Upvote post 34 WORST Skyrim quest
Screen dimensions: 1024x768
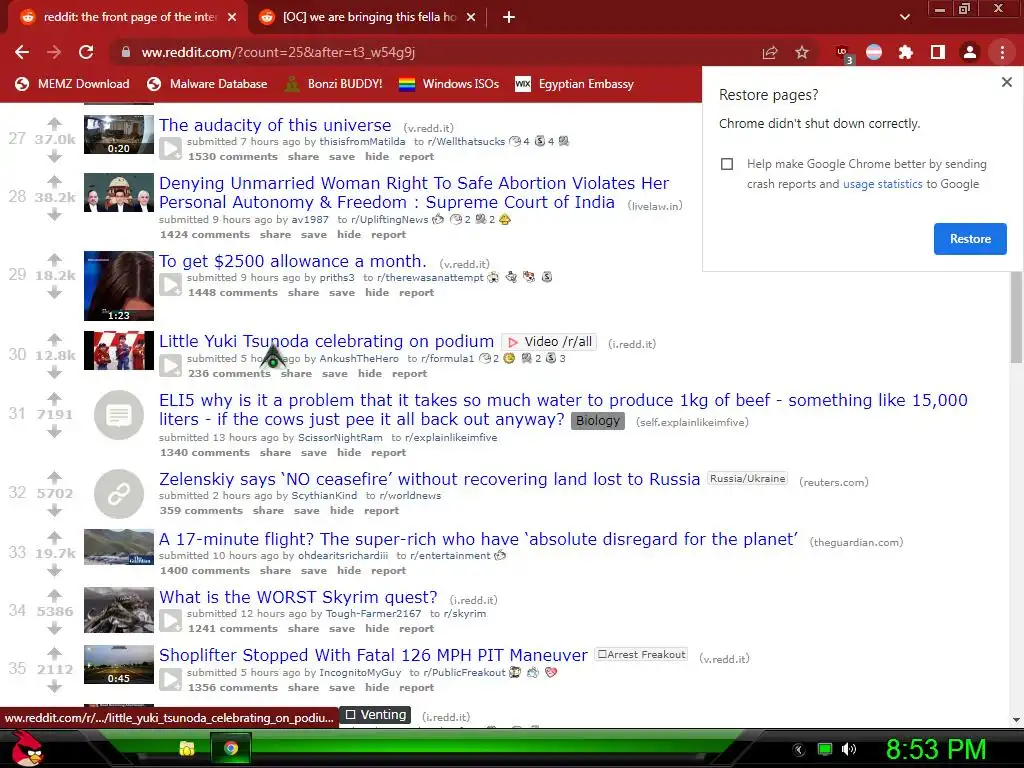[55, 595]
